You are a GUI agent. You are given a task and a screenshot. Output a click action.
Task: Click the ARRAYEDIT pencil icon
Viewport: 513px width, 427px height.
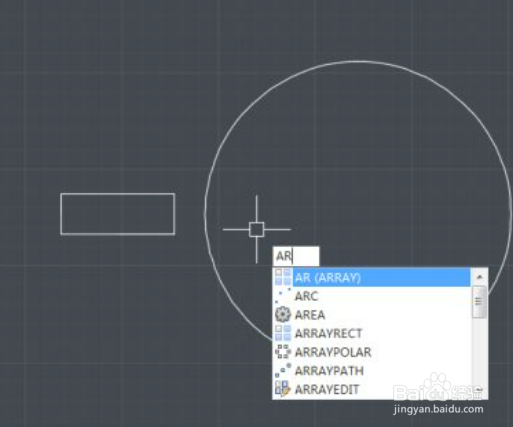(x=283, y=389)
